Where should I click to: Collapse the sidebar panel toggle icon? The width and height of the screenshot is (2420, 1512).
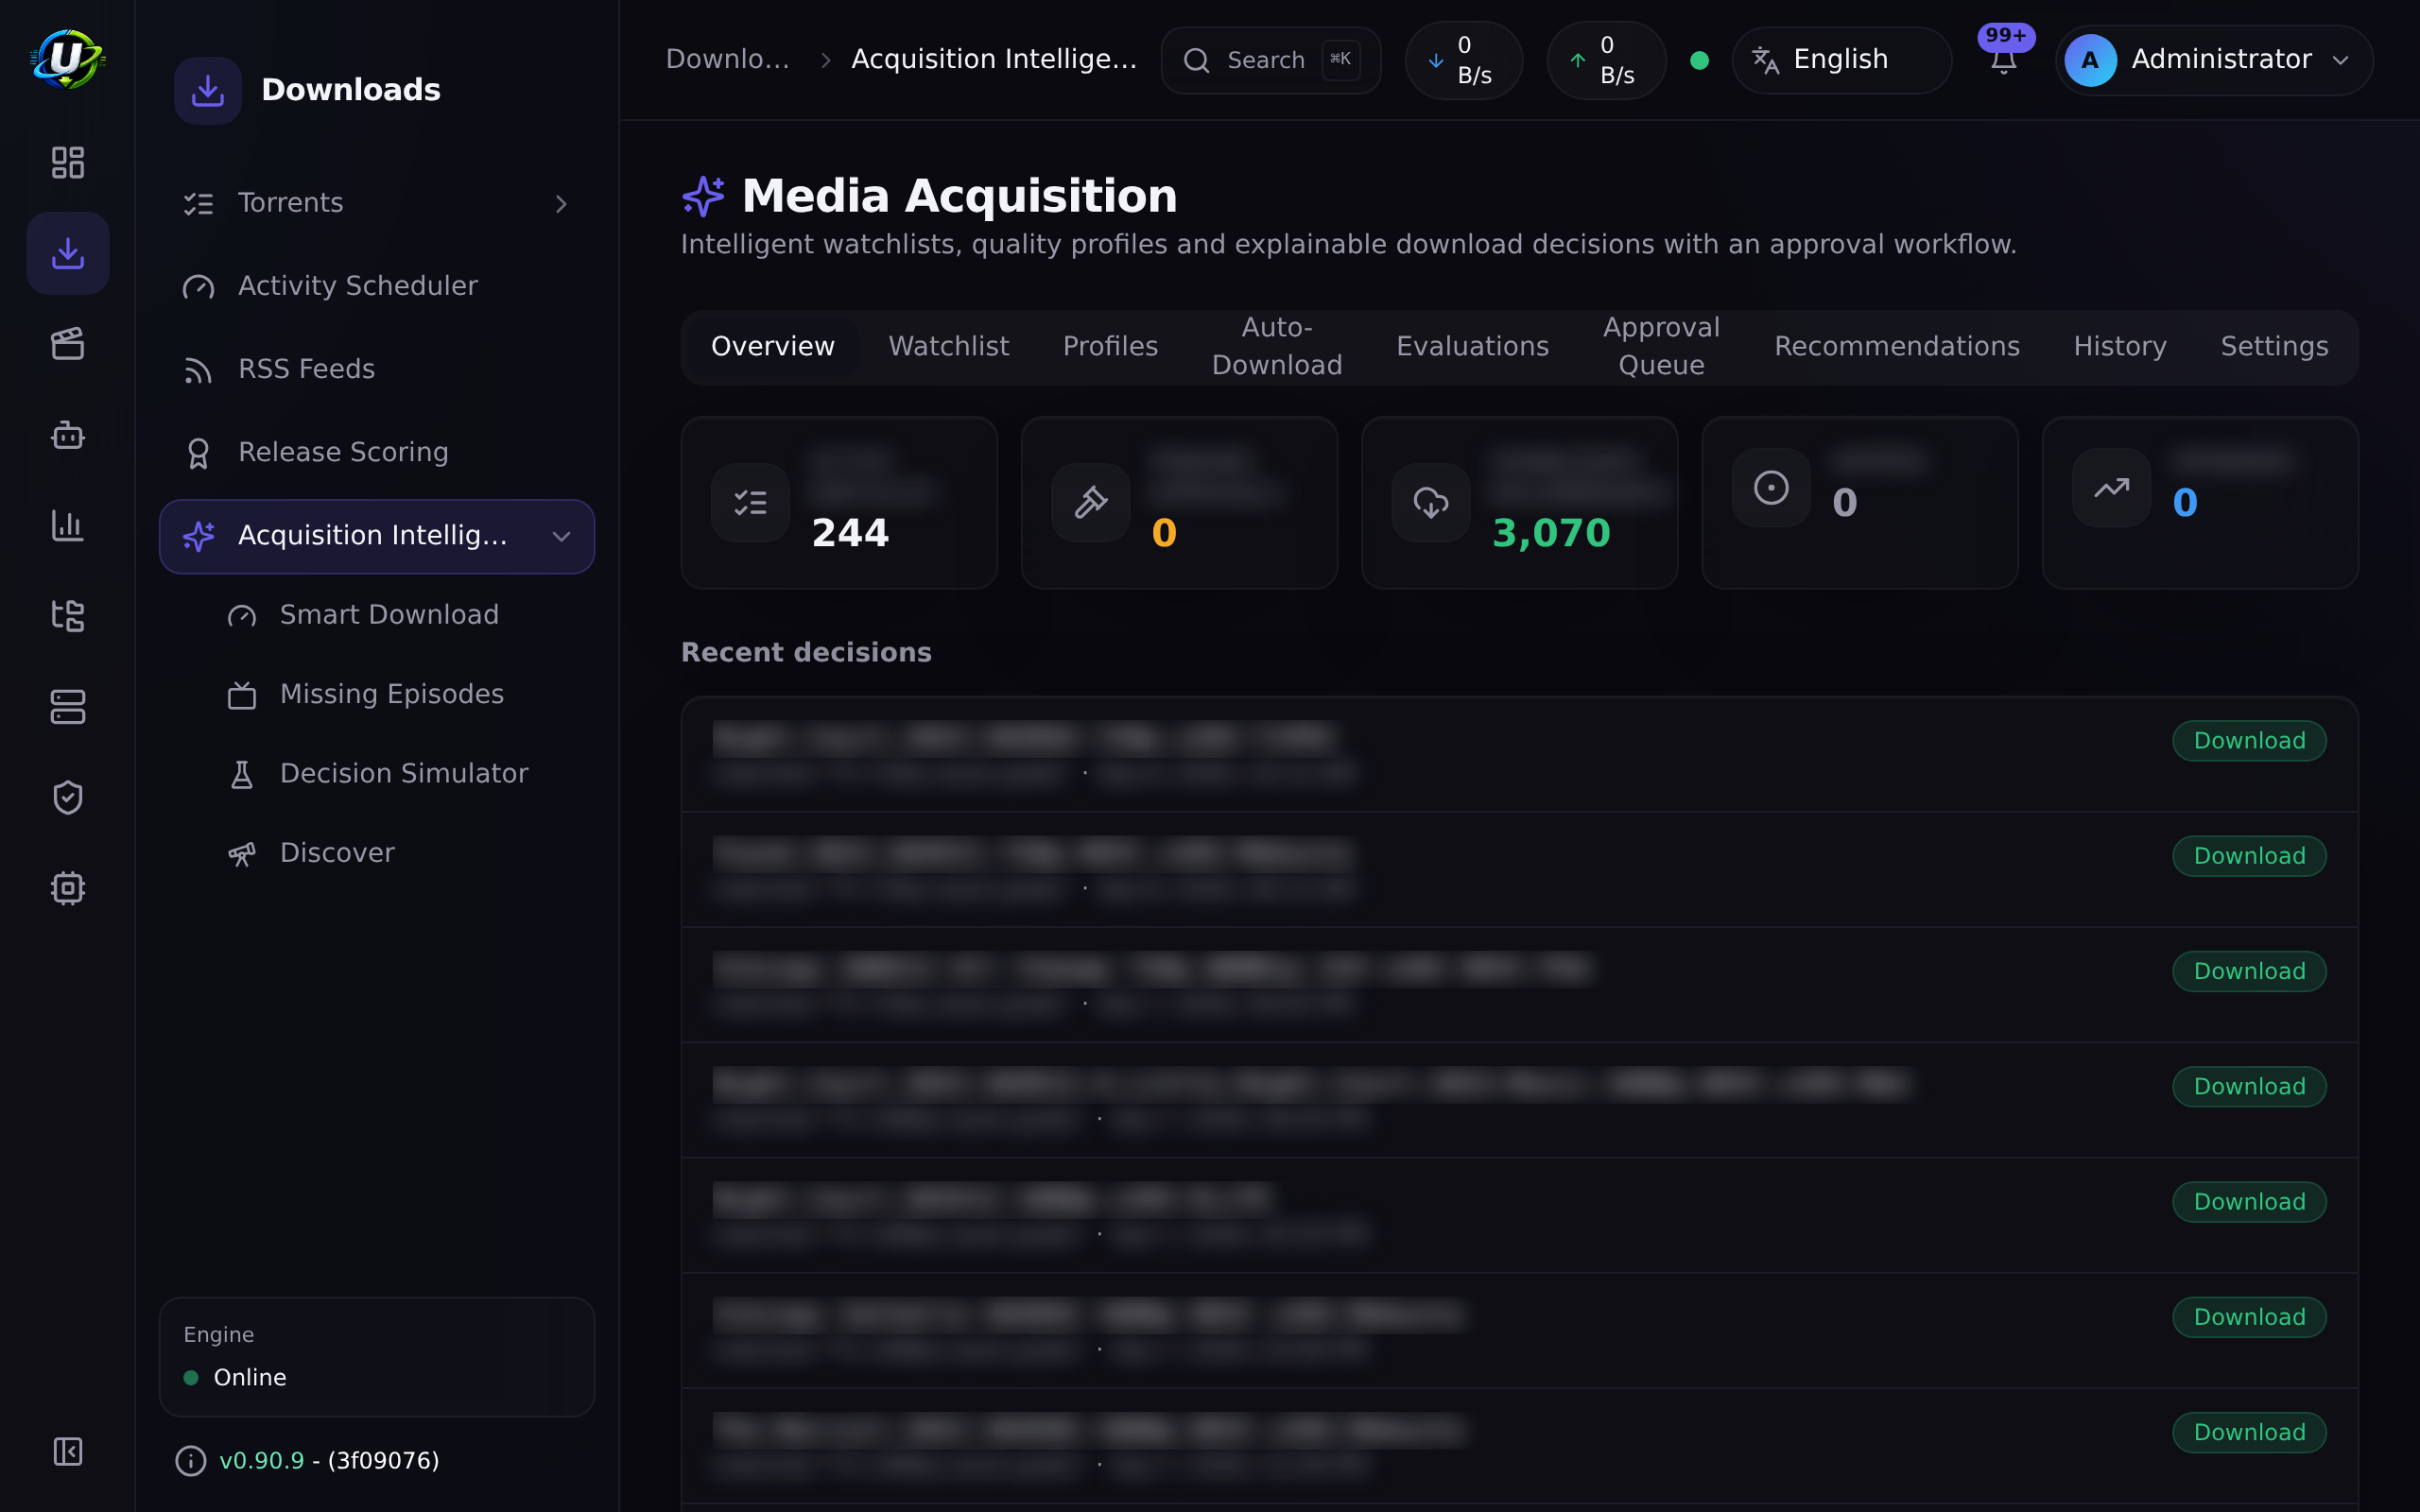(x=67, y=1451)
